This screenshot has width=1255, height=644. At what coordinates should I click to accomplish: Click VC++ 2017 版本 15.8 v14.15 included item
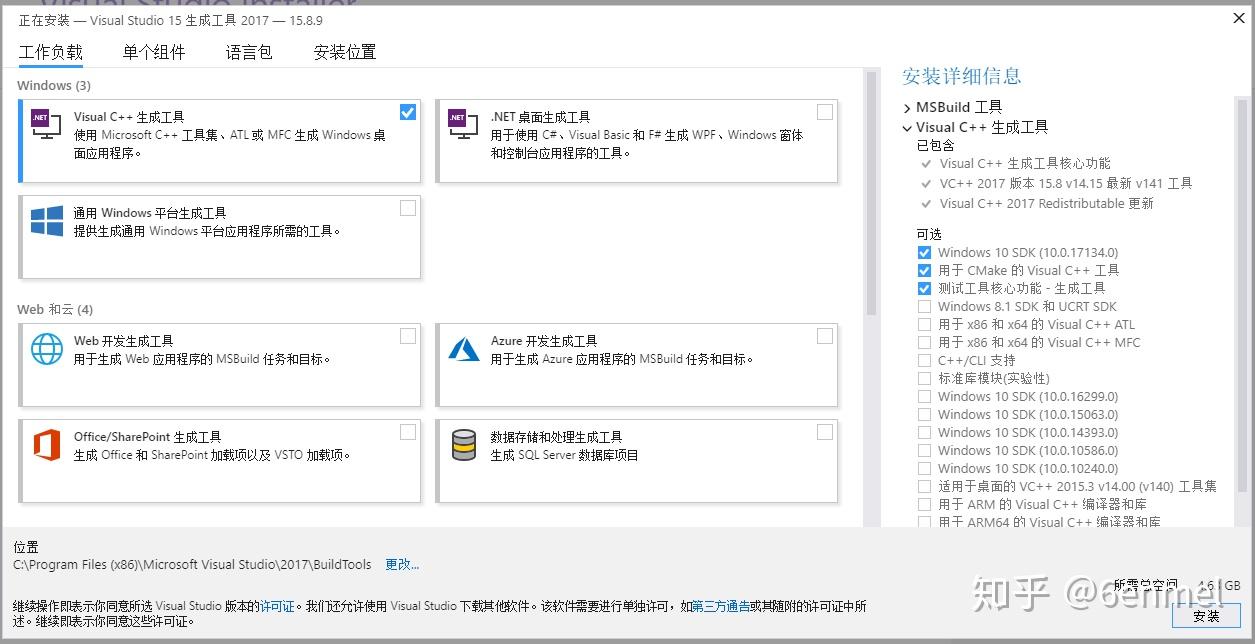tap(1066, 184)
